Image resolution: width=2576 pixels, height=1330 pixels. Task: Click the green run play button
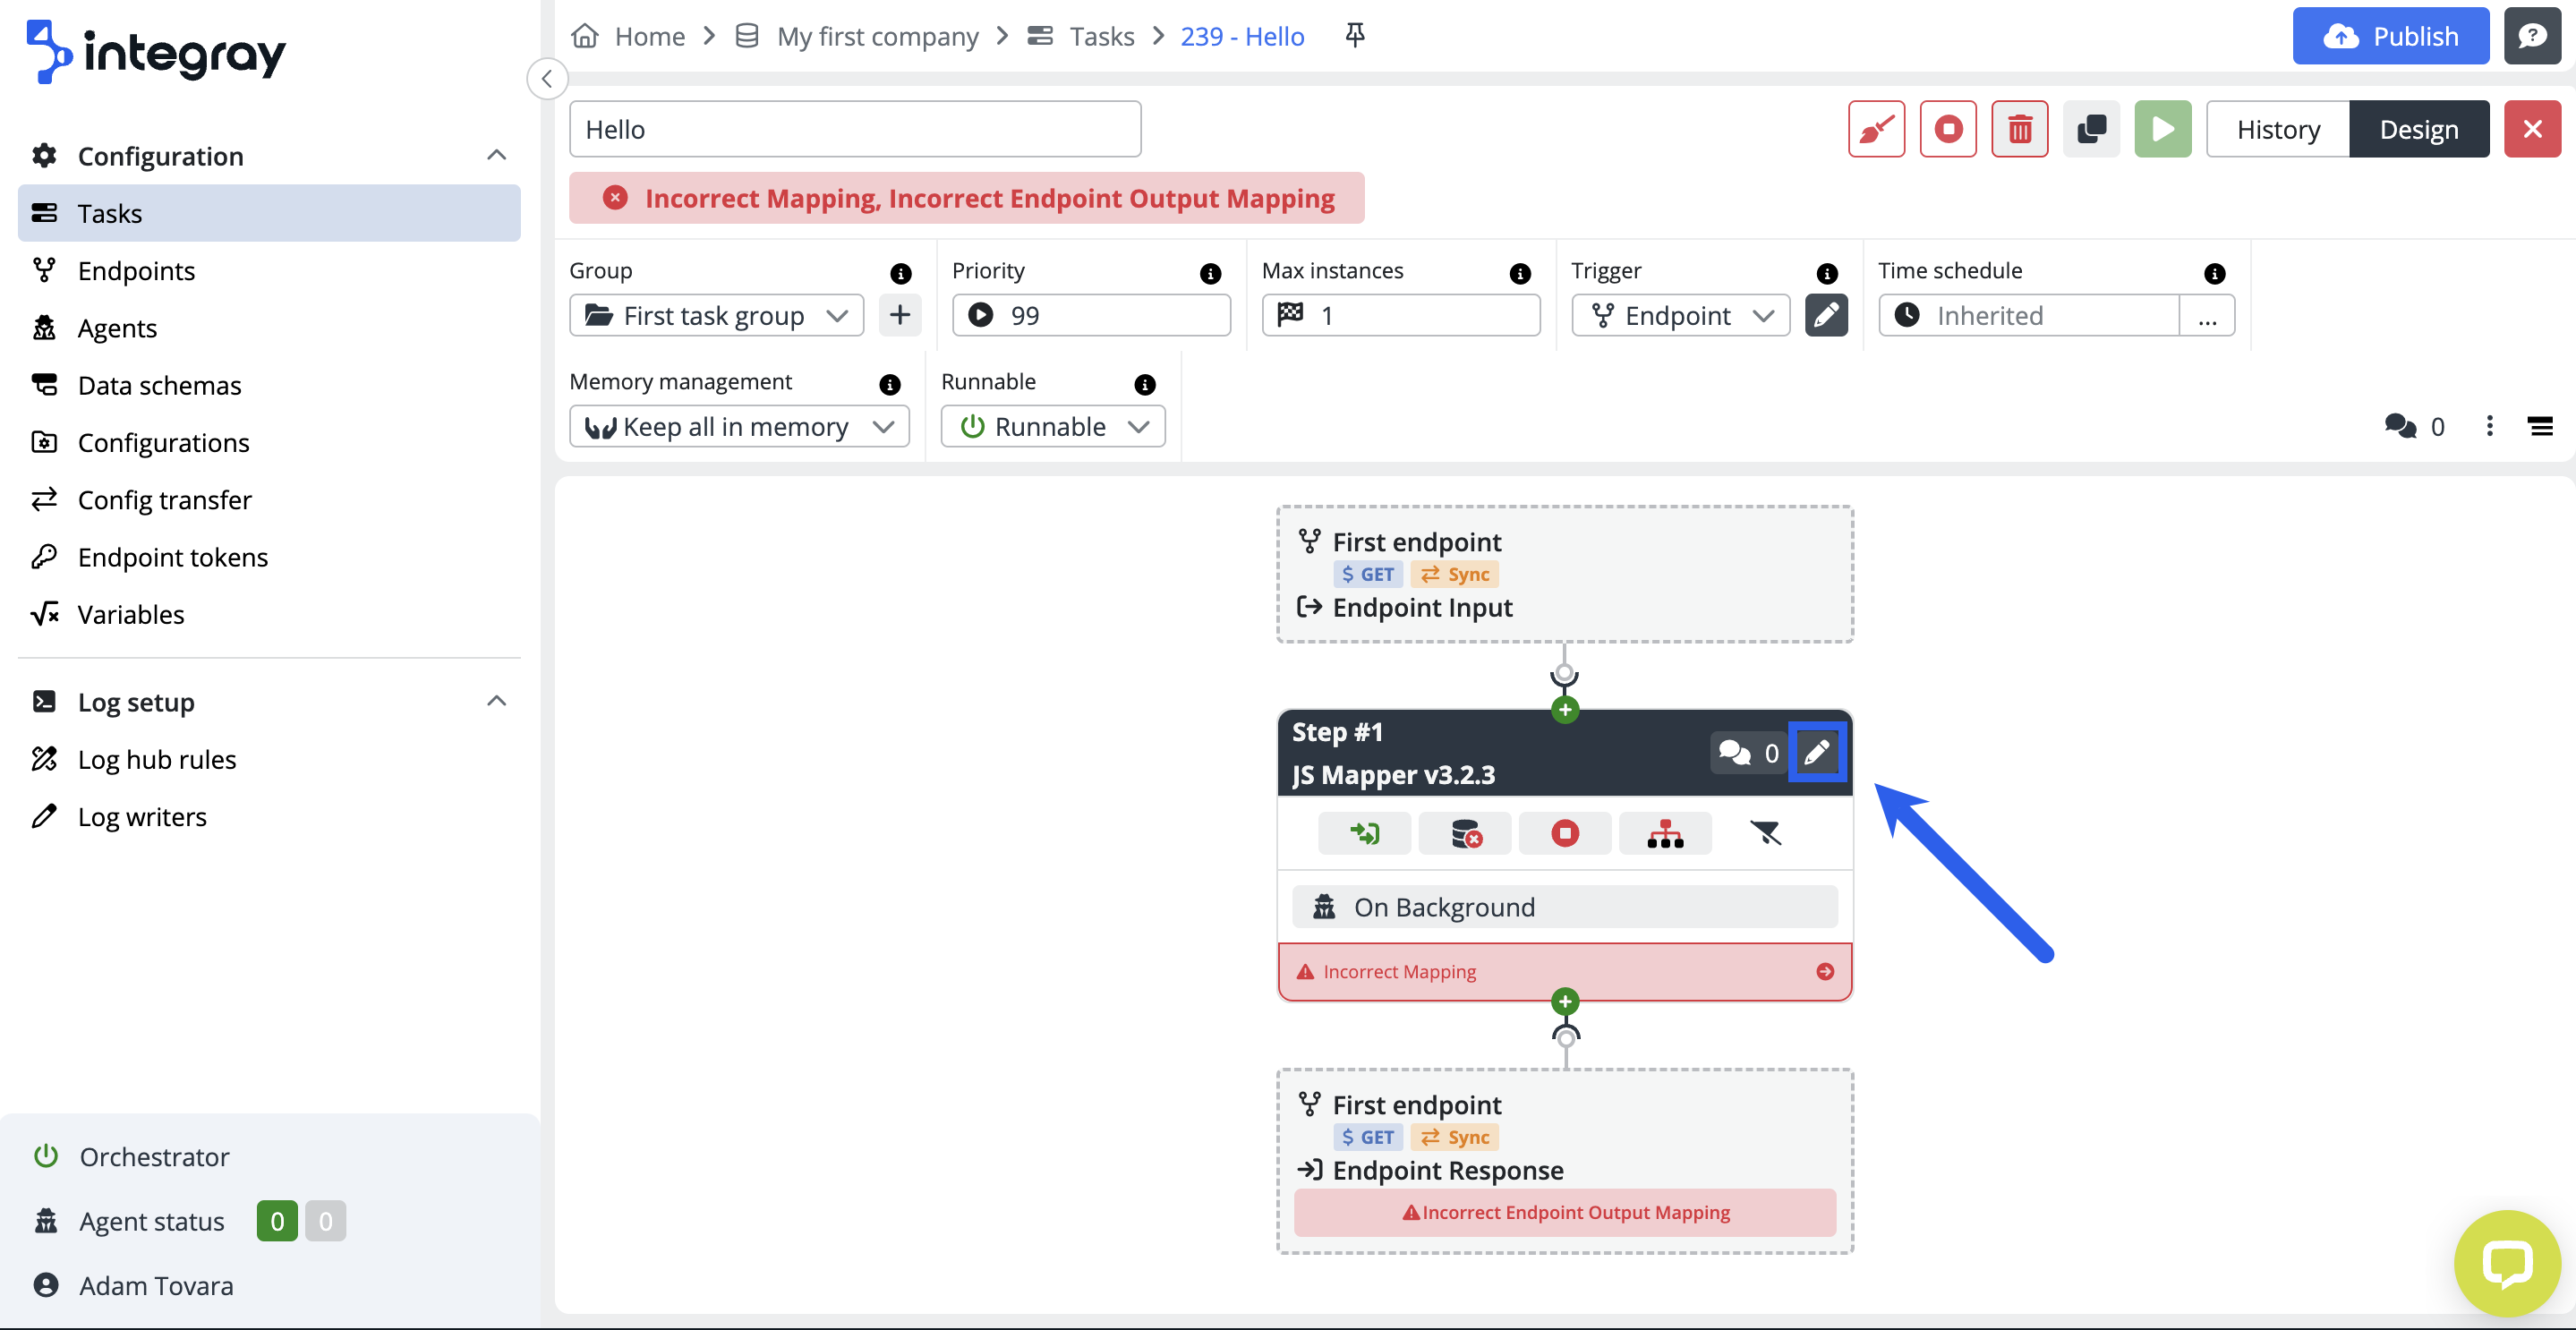(2162, 129)
